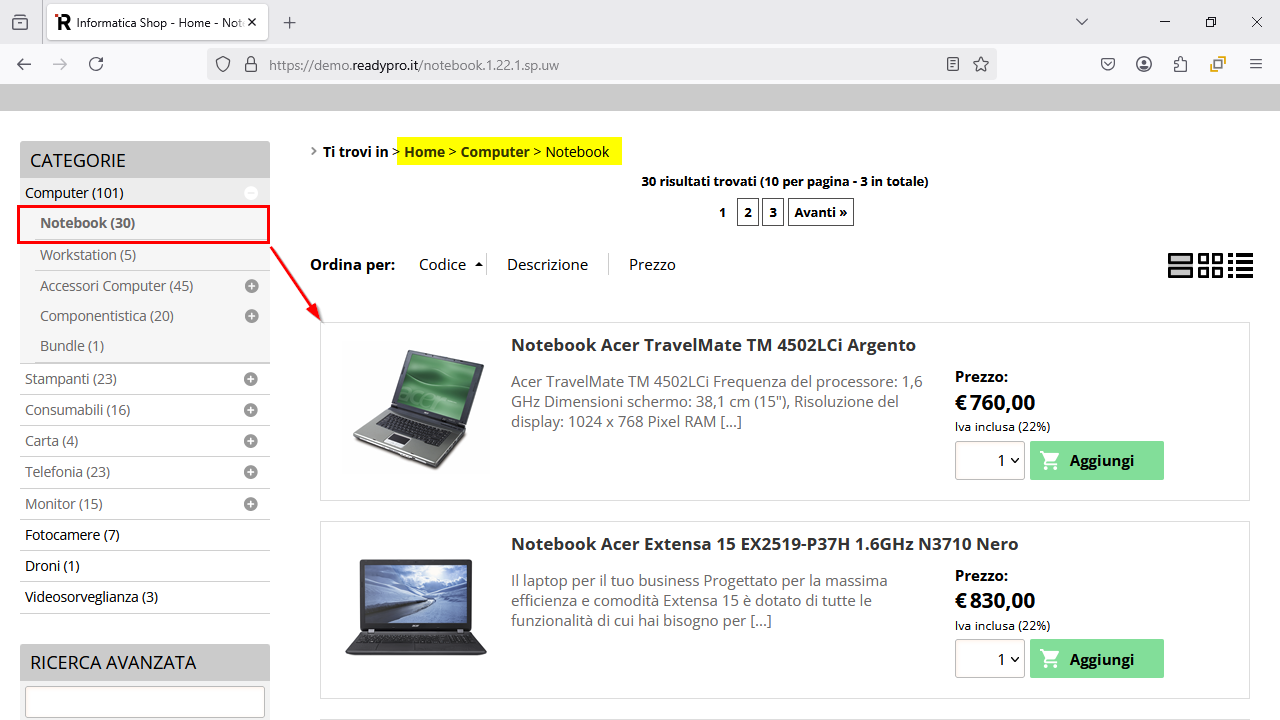Open the Fotocamere (7) category
The height and width of the screenshot is (720, 1280).
[73, 535]
